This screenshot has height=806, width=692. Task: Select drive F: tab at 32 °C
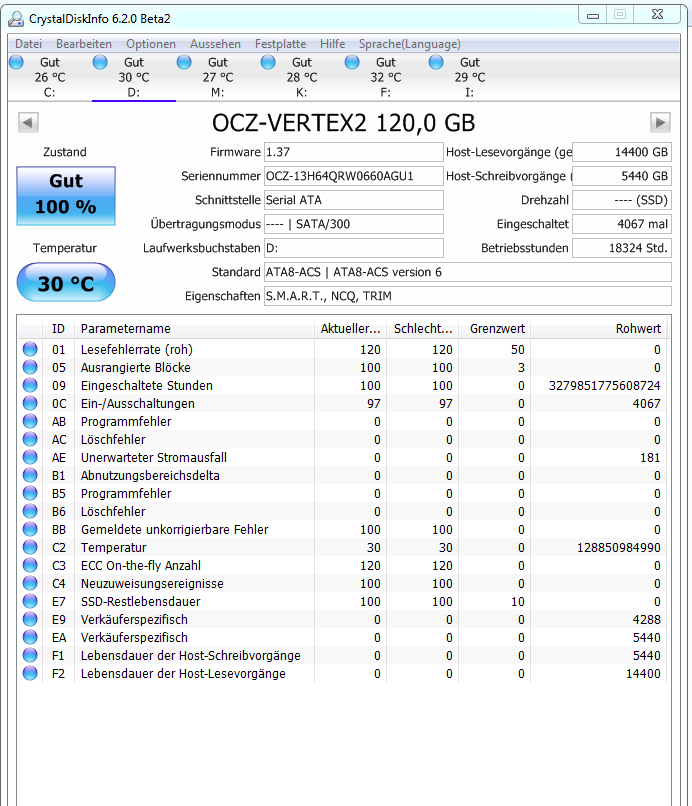point(386,77)
